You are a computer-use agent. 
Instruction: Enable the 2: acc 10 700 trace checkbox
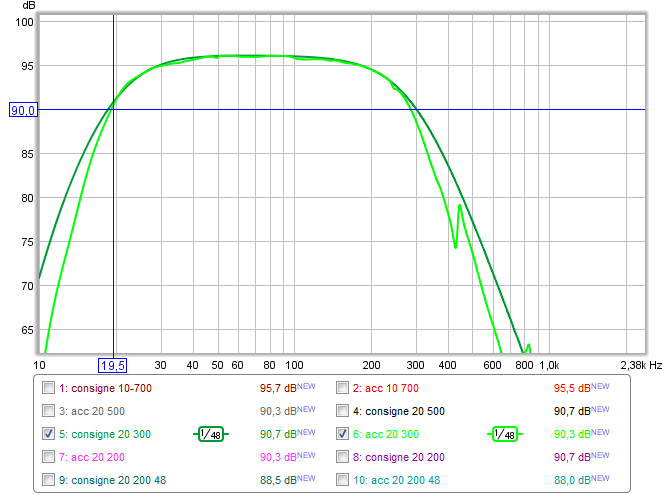pos(343,388)
